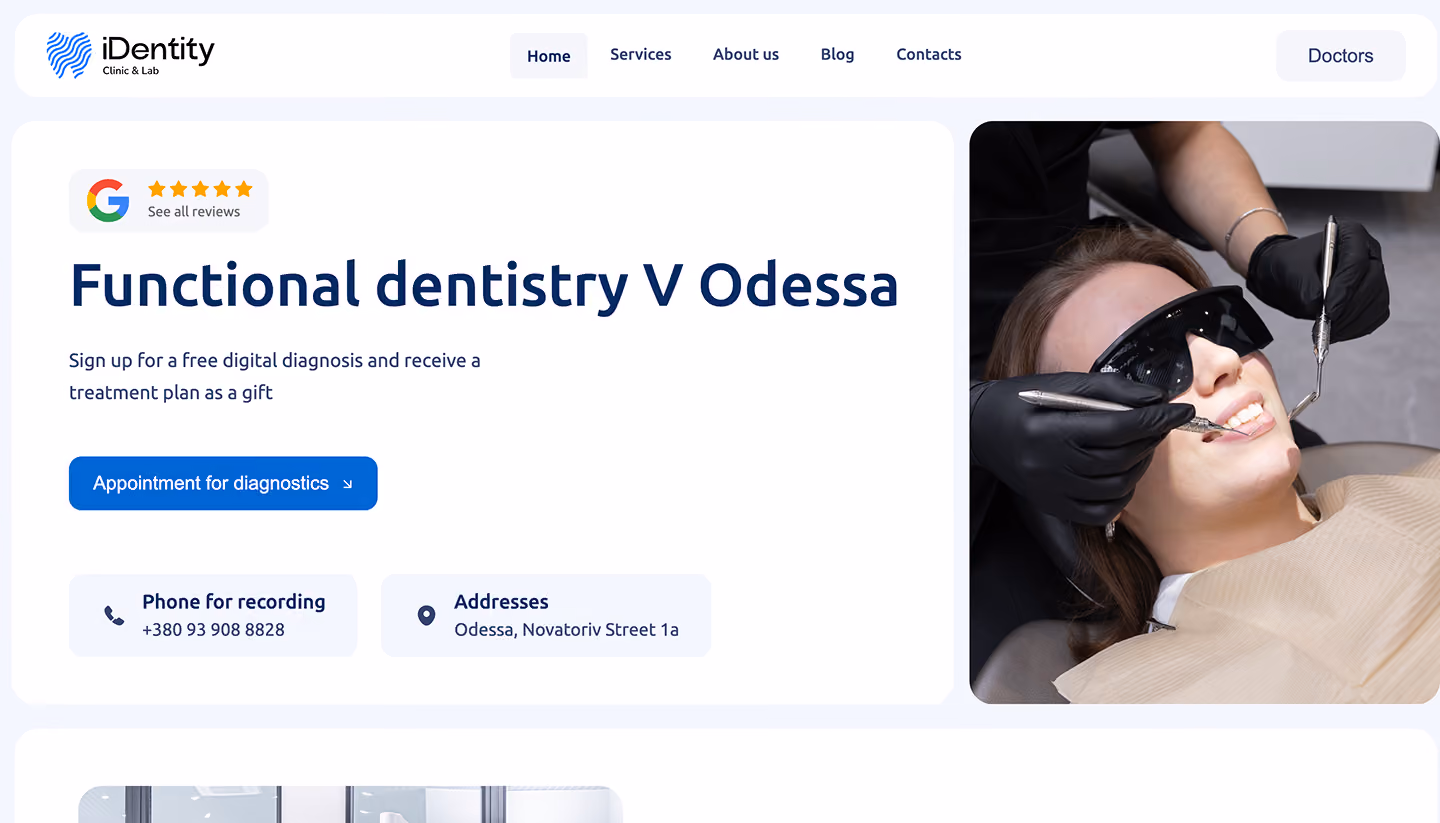Click the dental patient photo

pos(1205,412)
